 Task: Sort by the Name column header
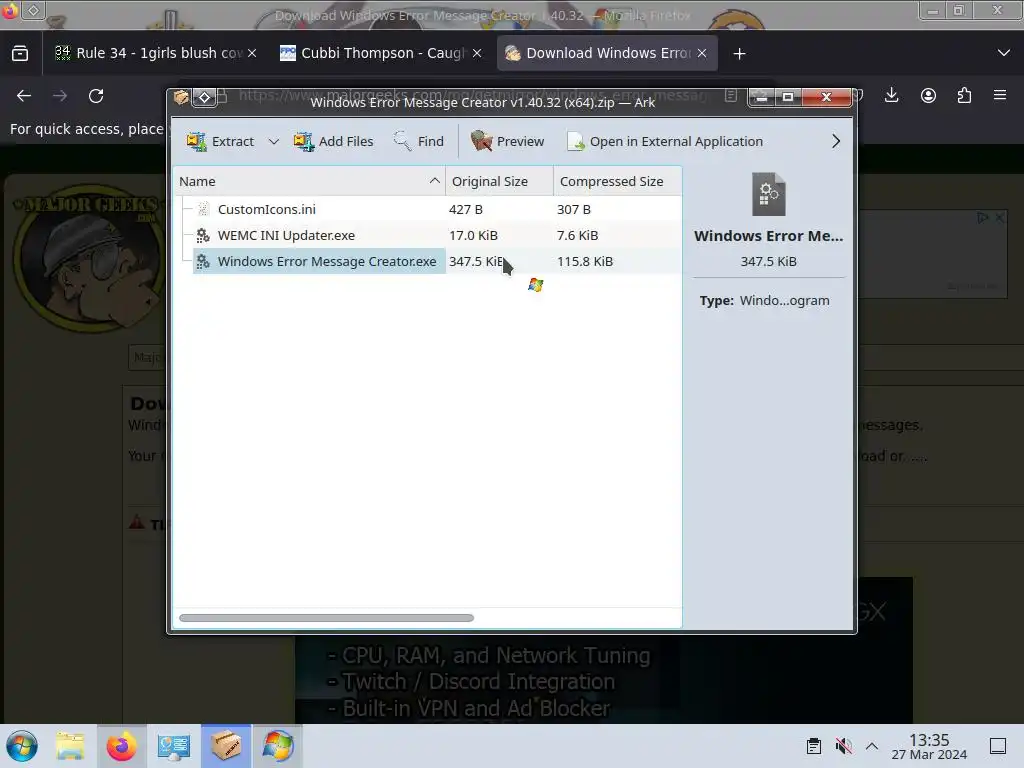309,181
